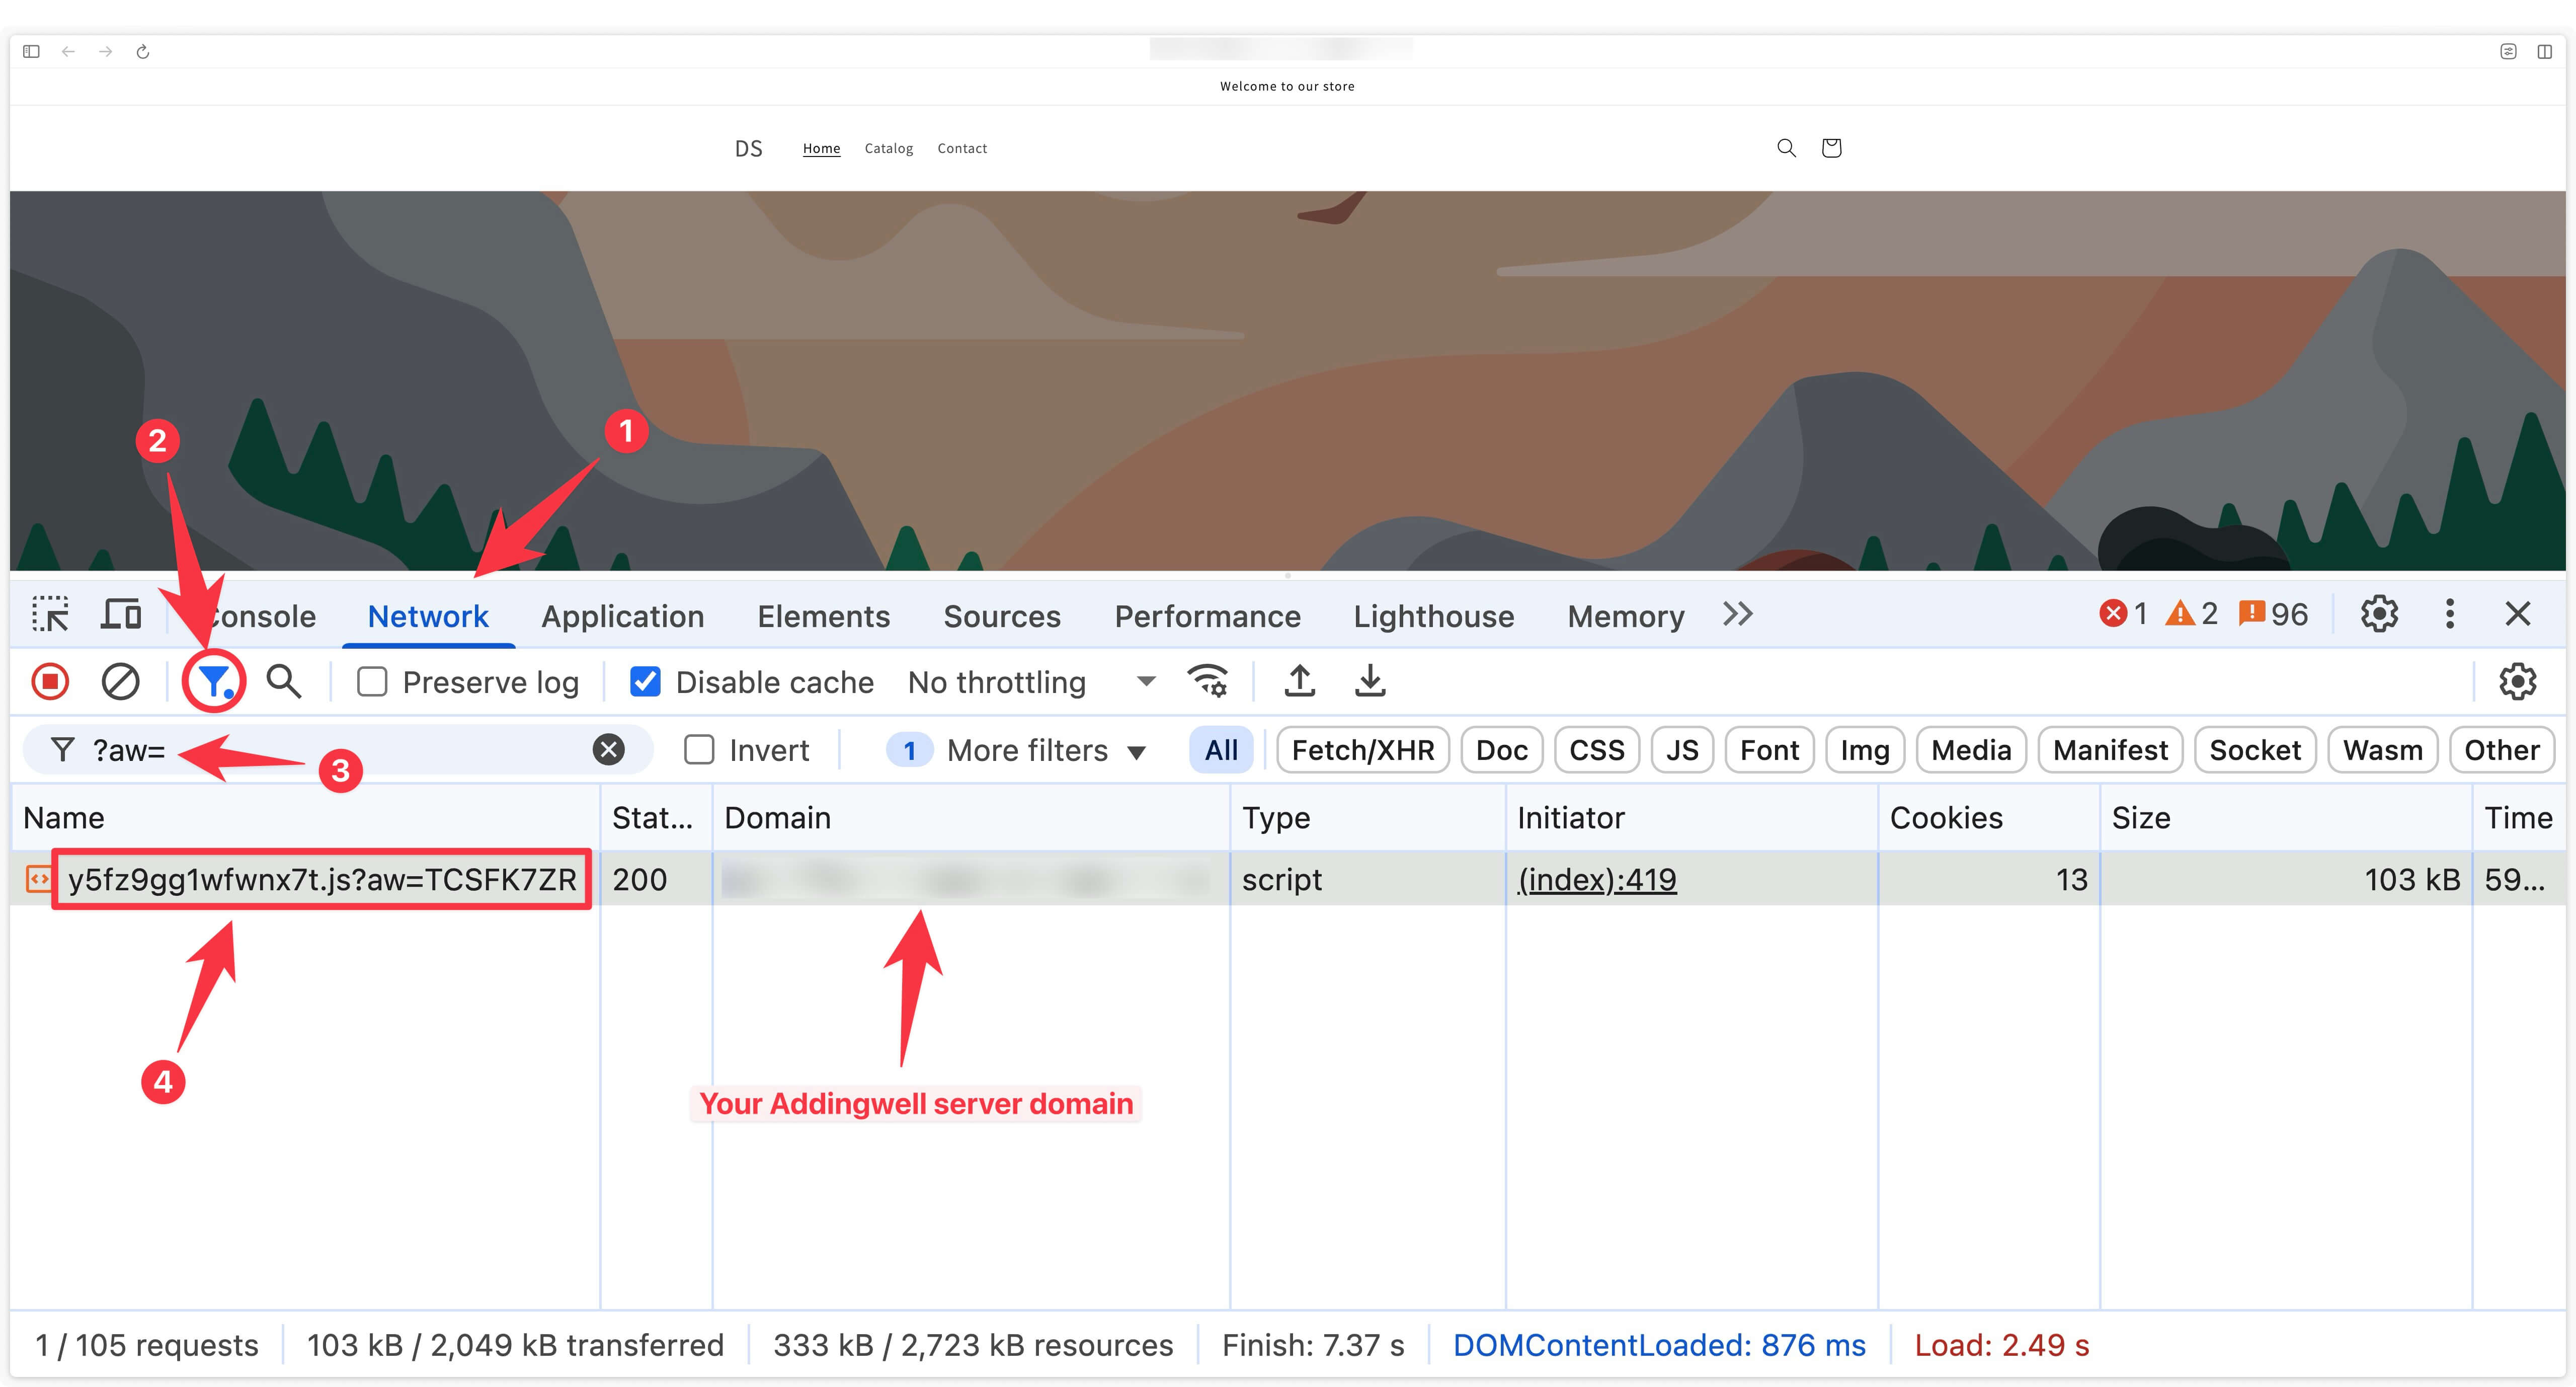Open the store Home link
This screenshot has height=1387, width=2576.
click(x=821, y=148)
